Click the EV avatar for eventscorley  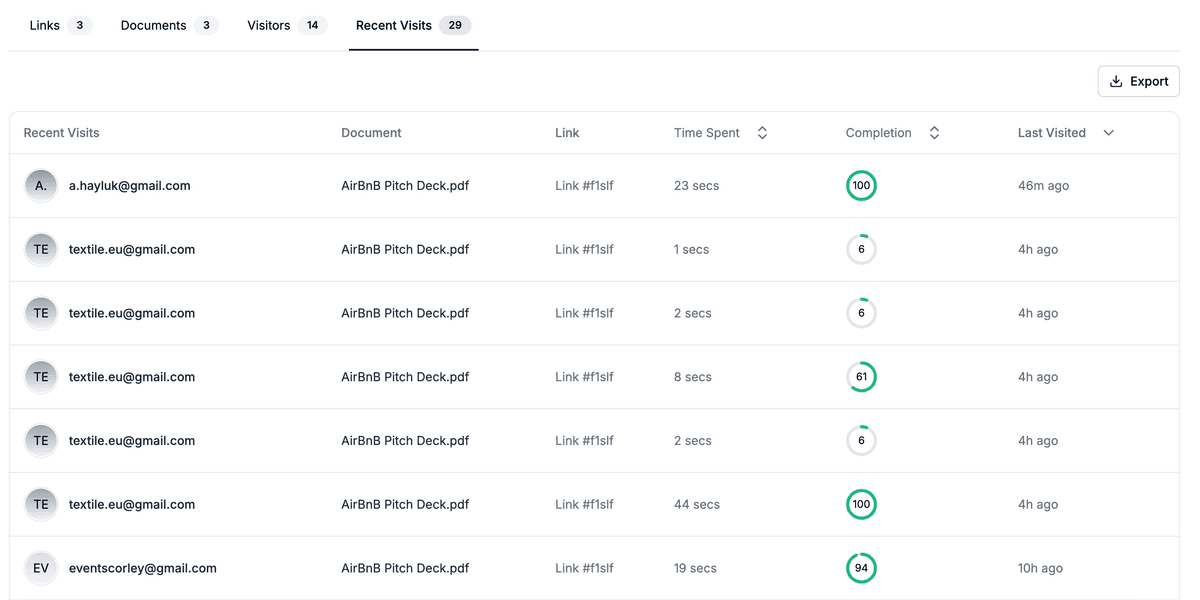tap(41, 568)
